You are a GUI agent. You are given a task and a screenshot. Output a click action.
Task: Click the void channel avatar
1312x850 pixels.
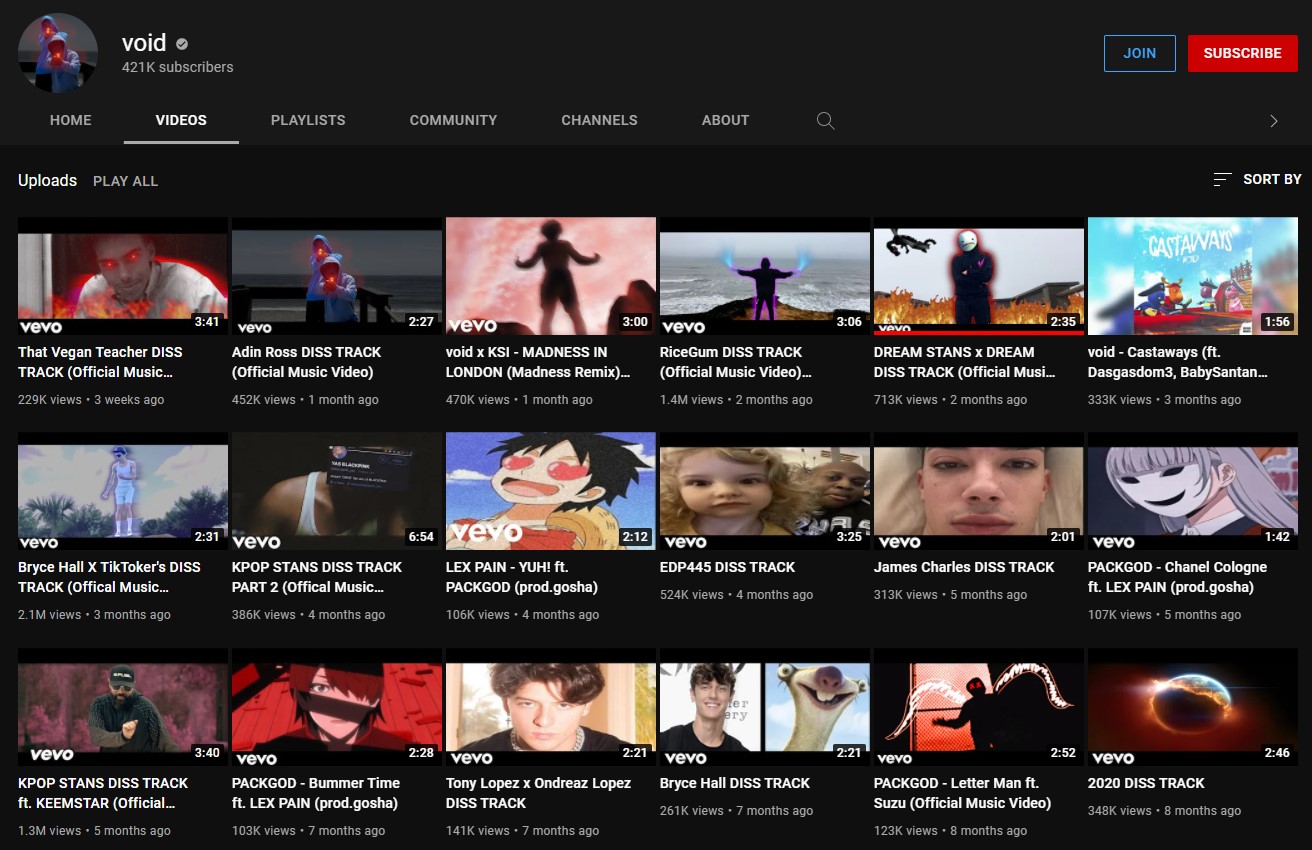pyautogui.click(x=58, y=53)
